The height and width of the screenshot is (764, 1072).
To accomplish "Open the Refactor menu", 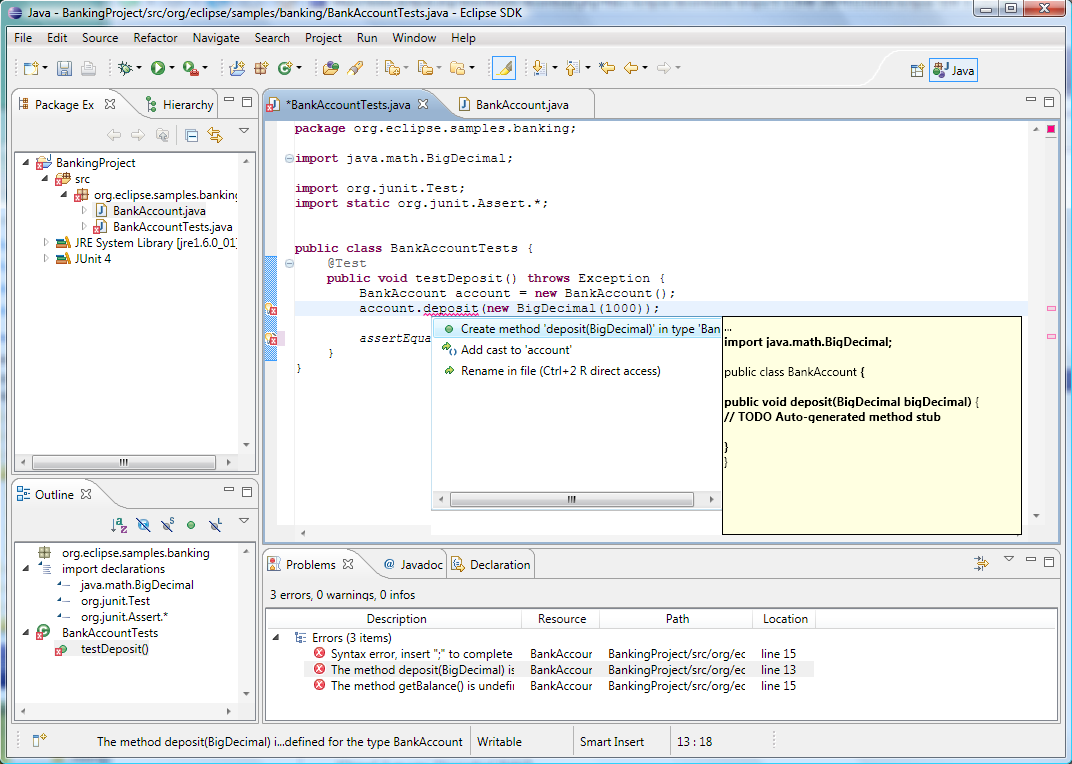I will (155, 38).
